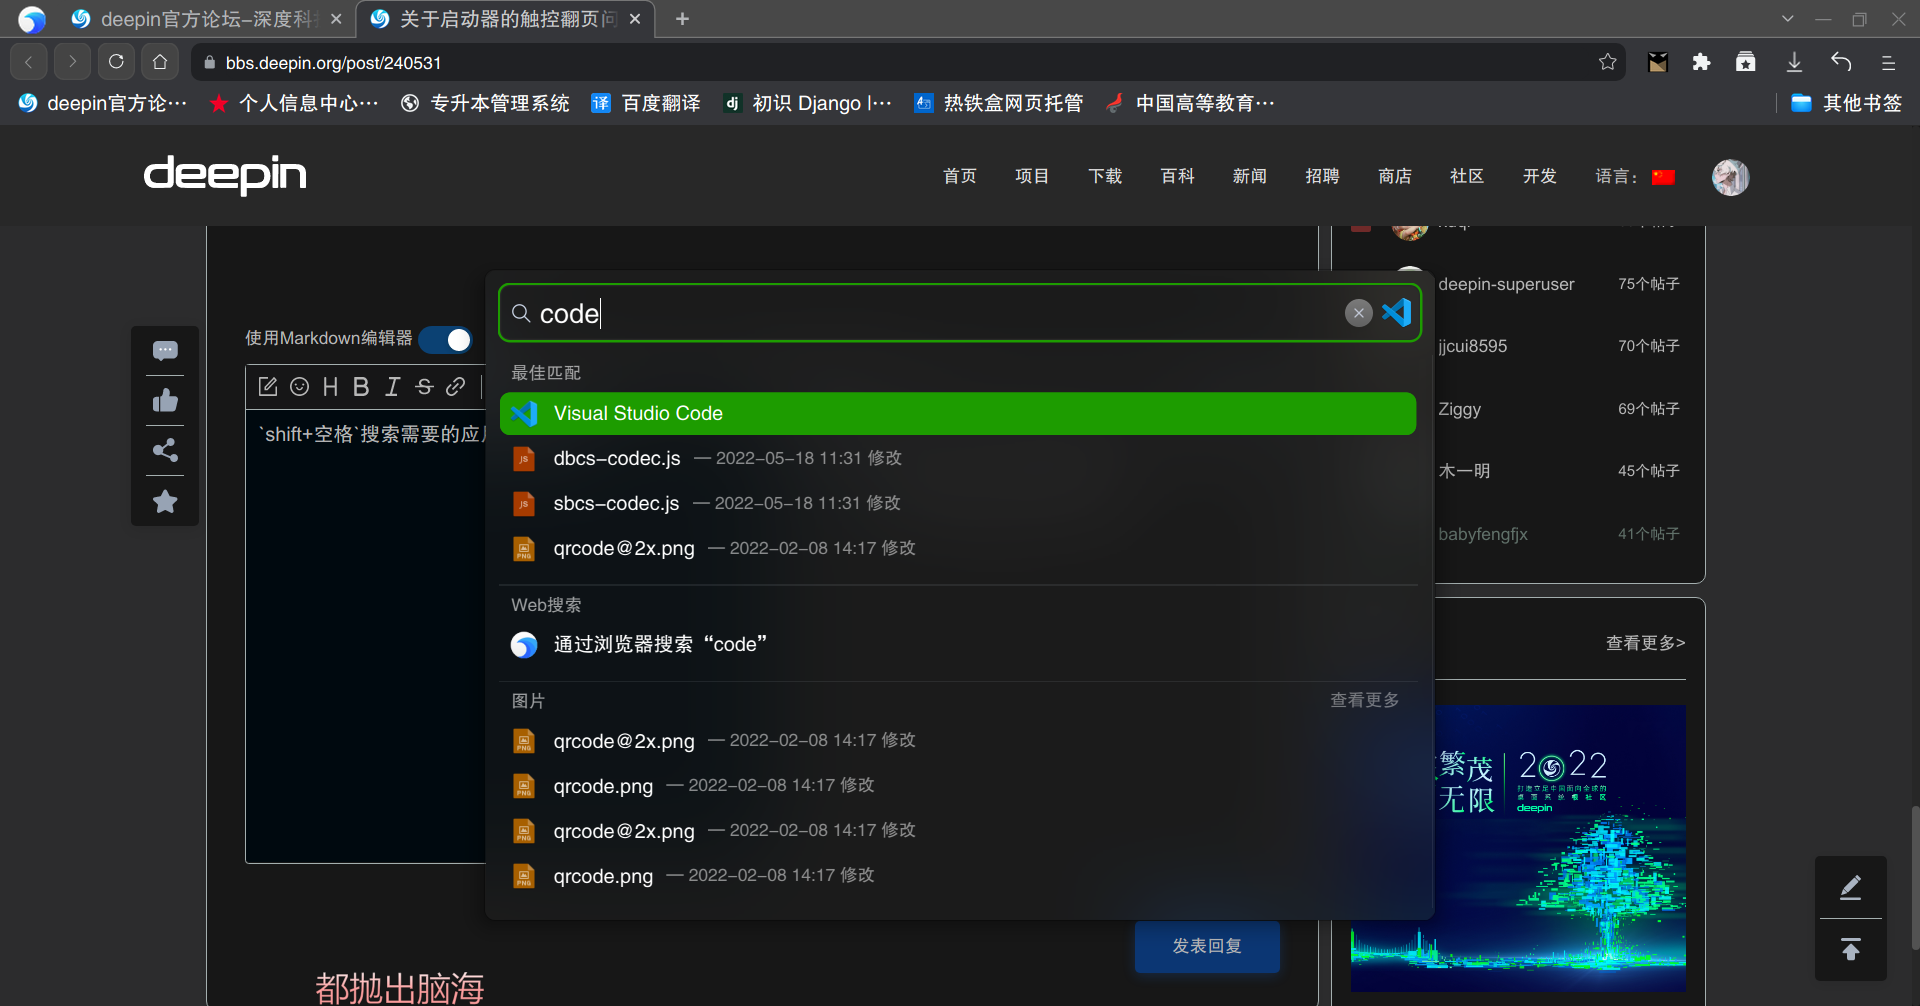Favorite the post with the sidebar star

click(165, 501)
